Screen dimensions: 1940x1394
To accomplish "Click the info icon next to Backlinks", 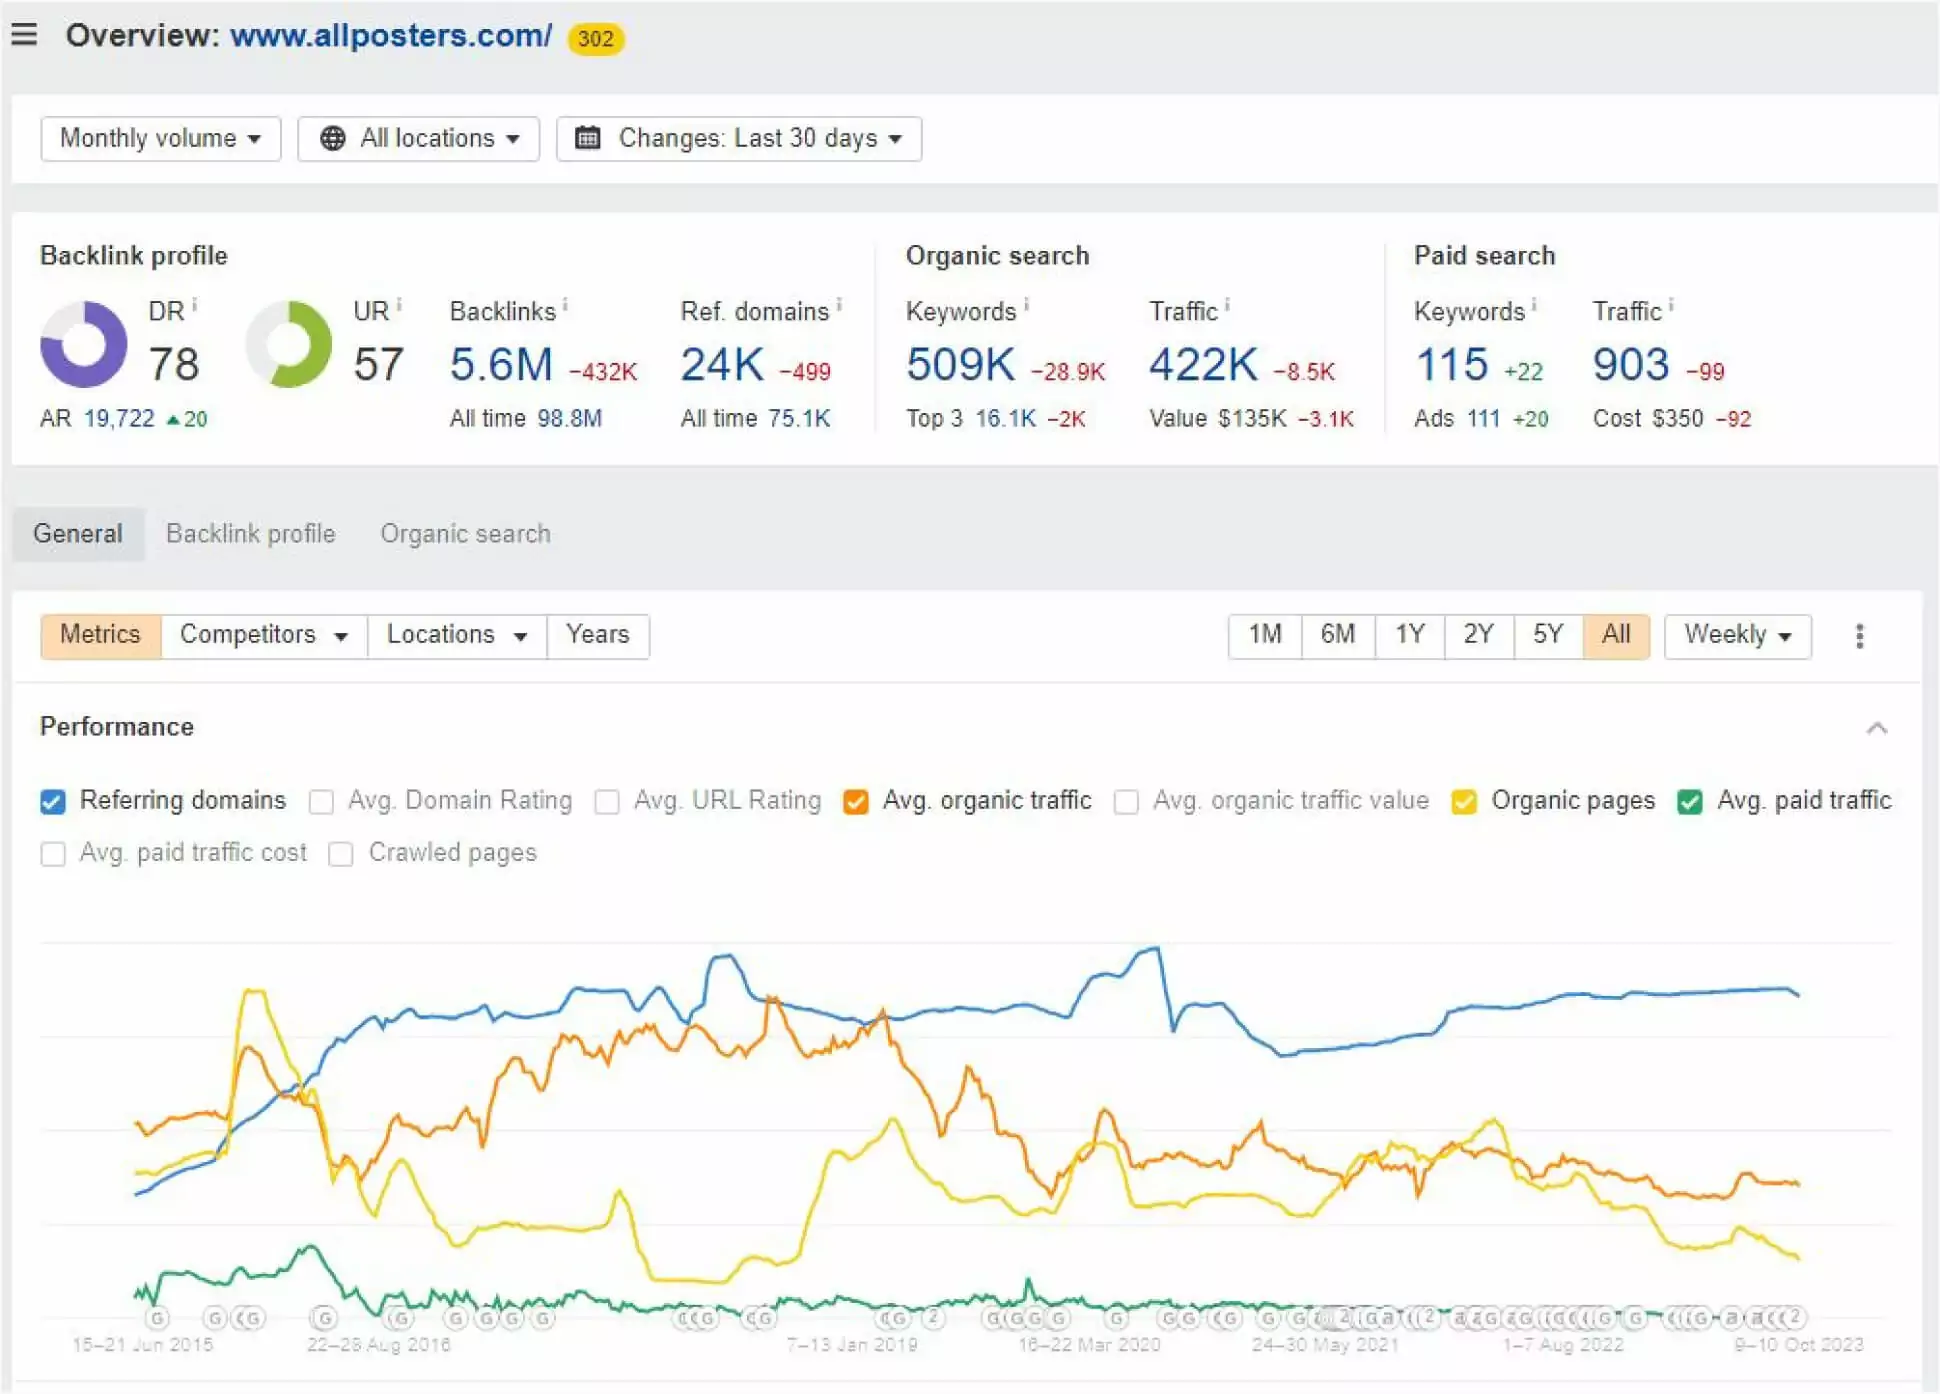I will 565,305.
